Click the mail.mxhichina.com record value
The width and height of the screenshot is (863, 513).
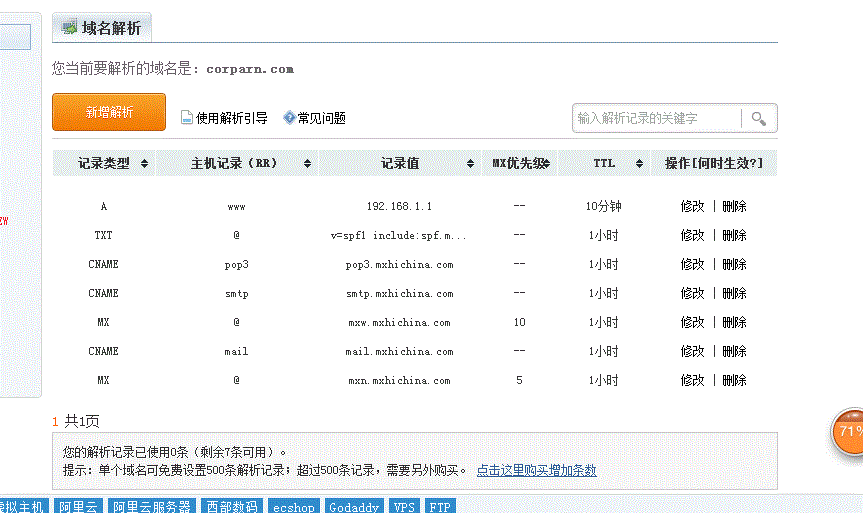pyautogui.click(x=400, y=352)
